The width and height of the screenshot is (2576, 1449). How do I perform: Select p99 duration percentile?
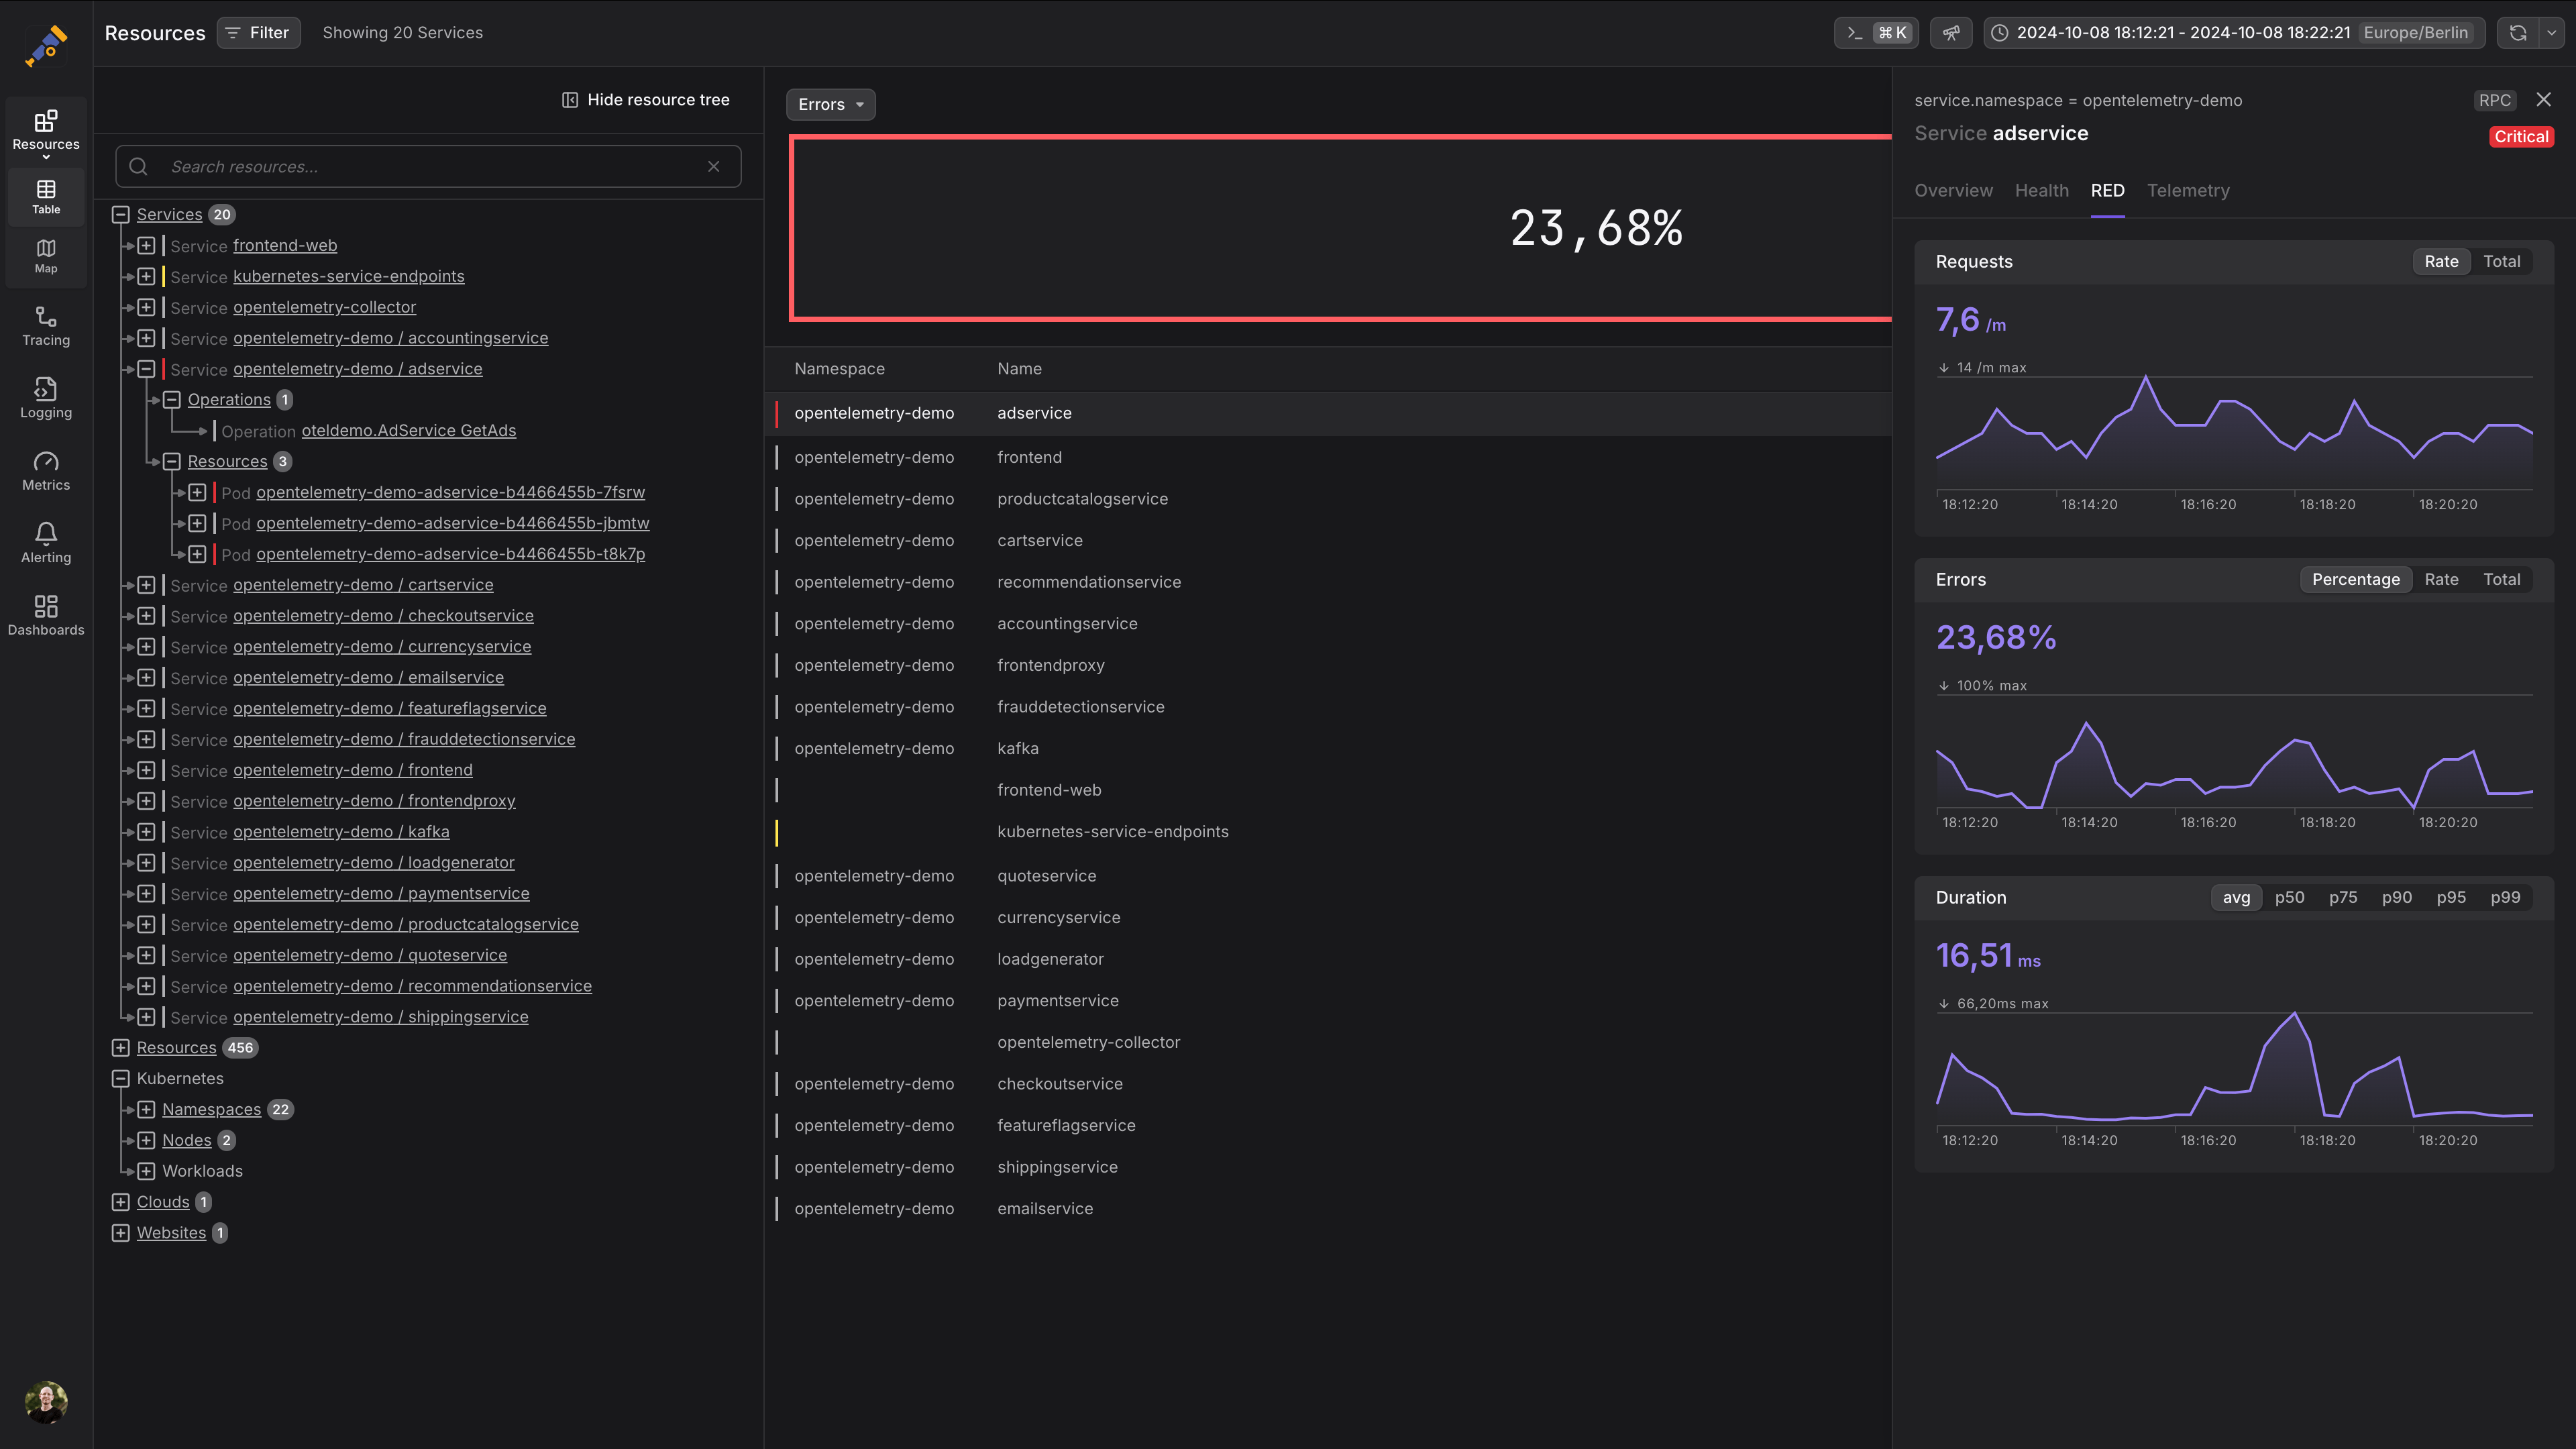click(2505, 898)
